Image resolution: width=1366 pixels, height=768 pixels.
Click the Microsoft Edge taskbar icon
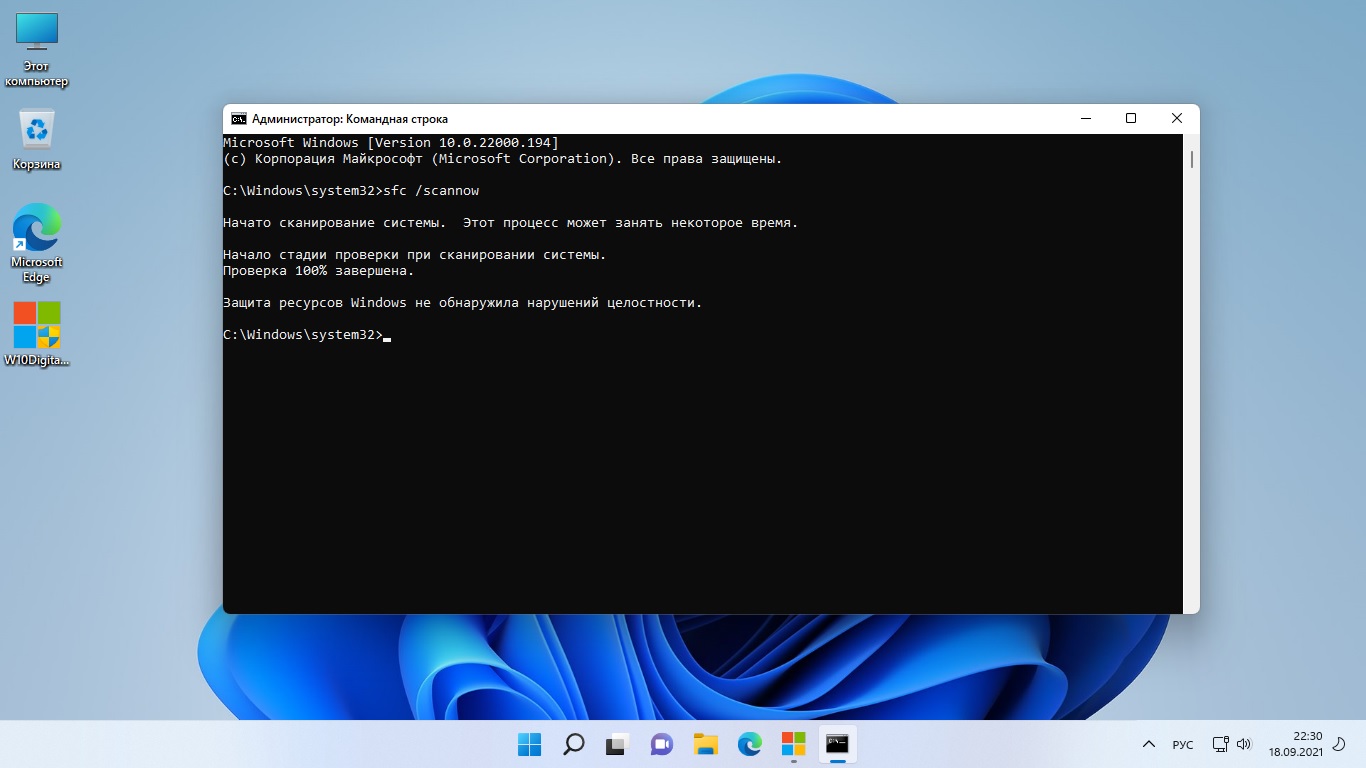tap(750, 744)
